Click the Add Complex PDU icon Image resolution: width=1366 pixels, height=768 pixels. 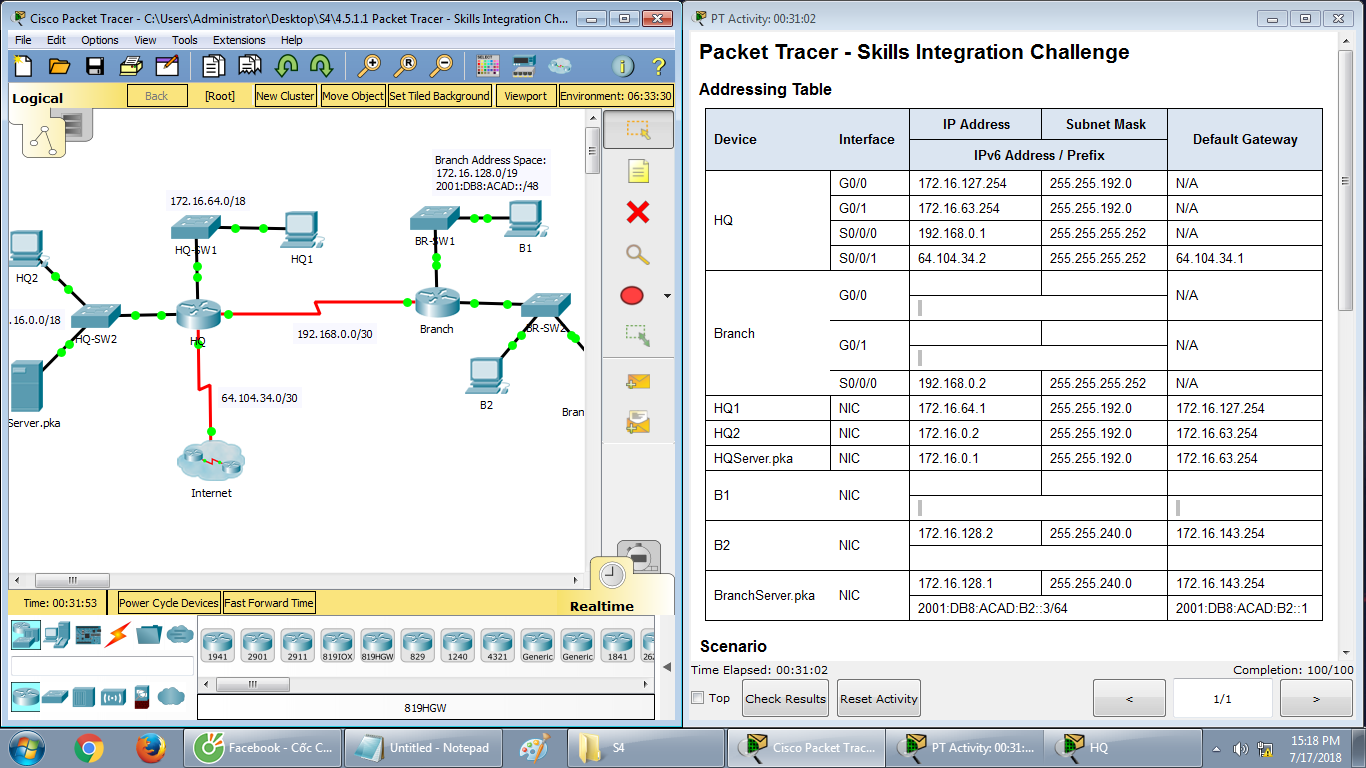tap(638, 421)
